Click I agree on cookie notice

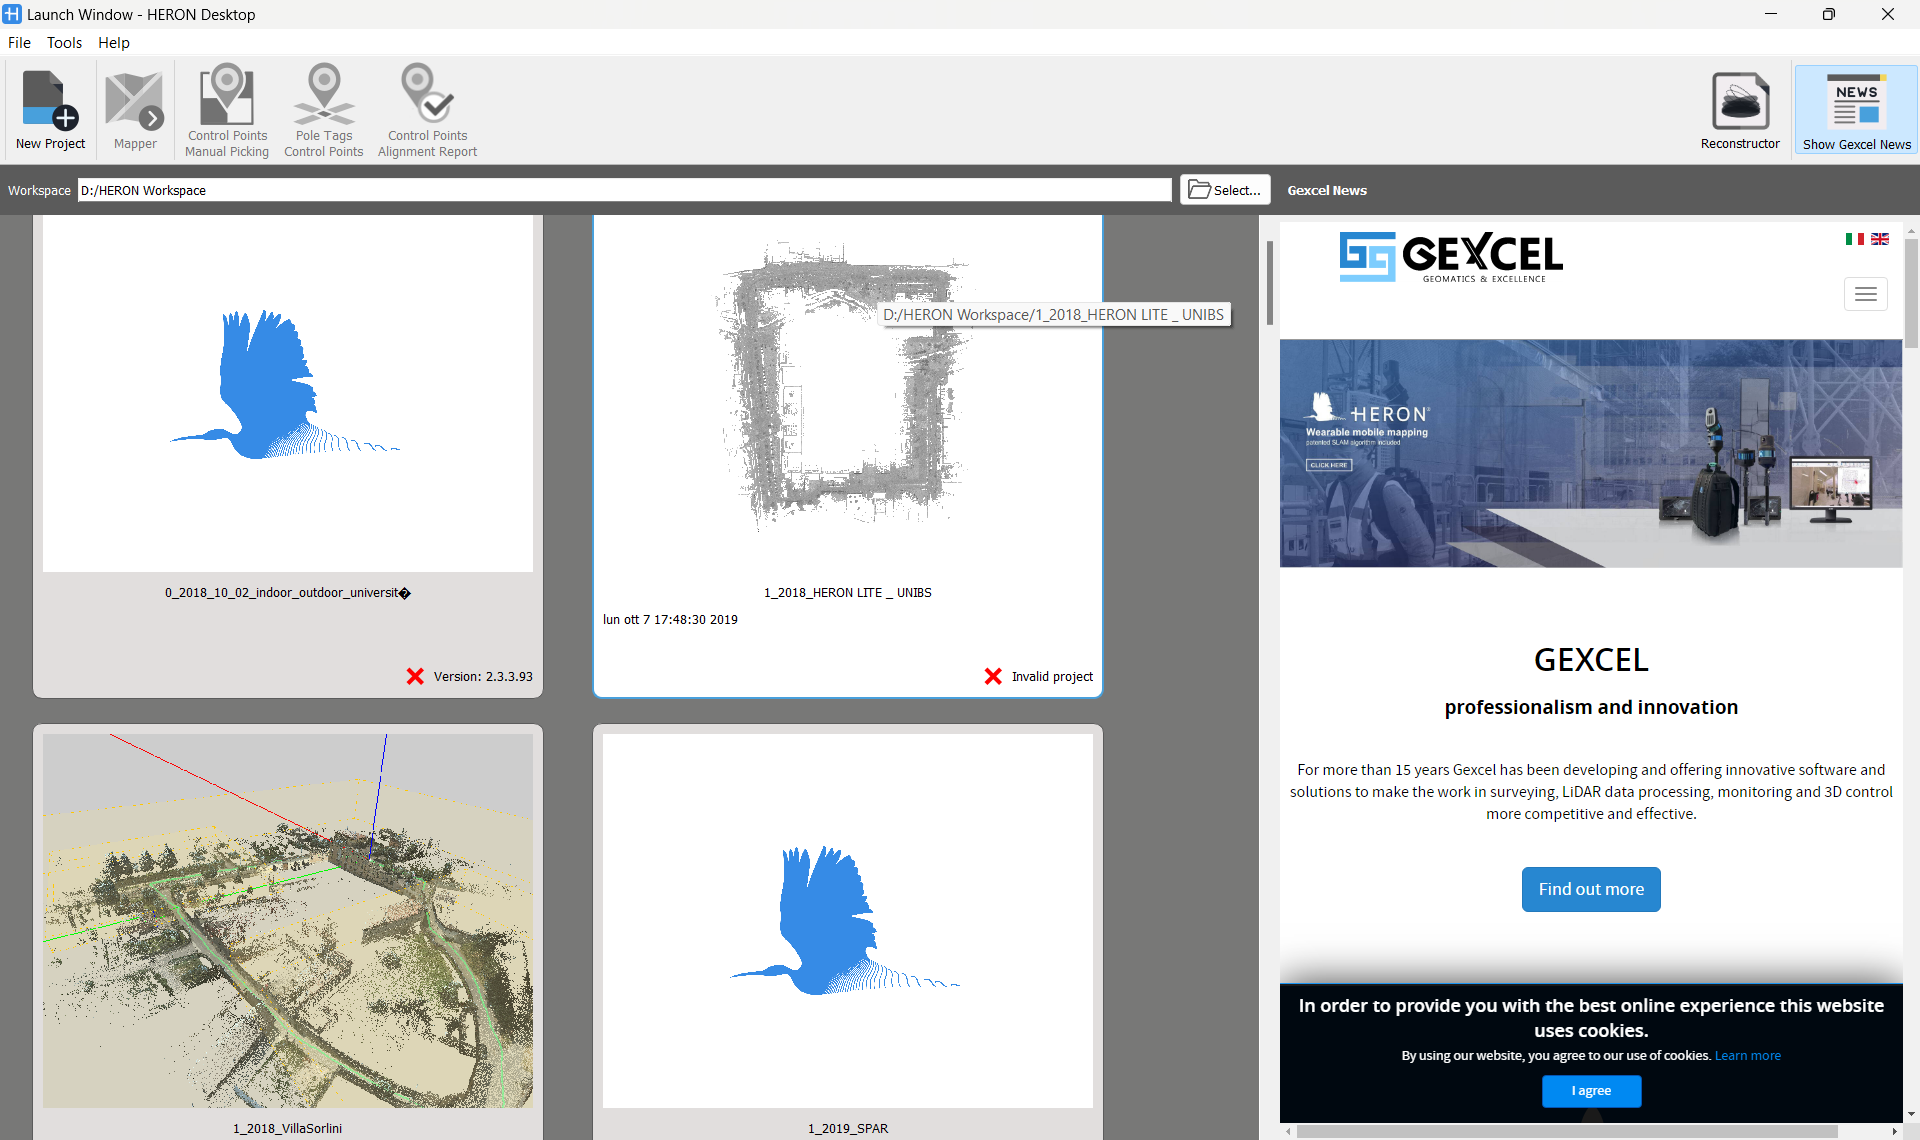coord(1591,1091)
